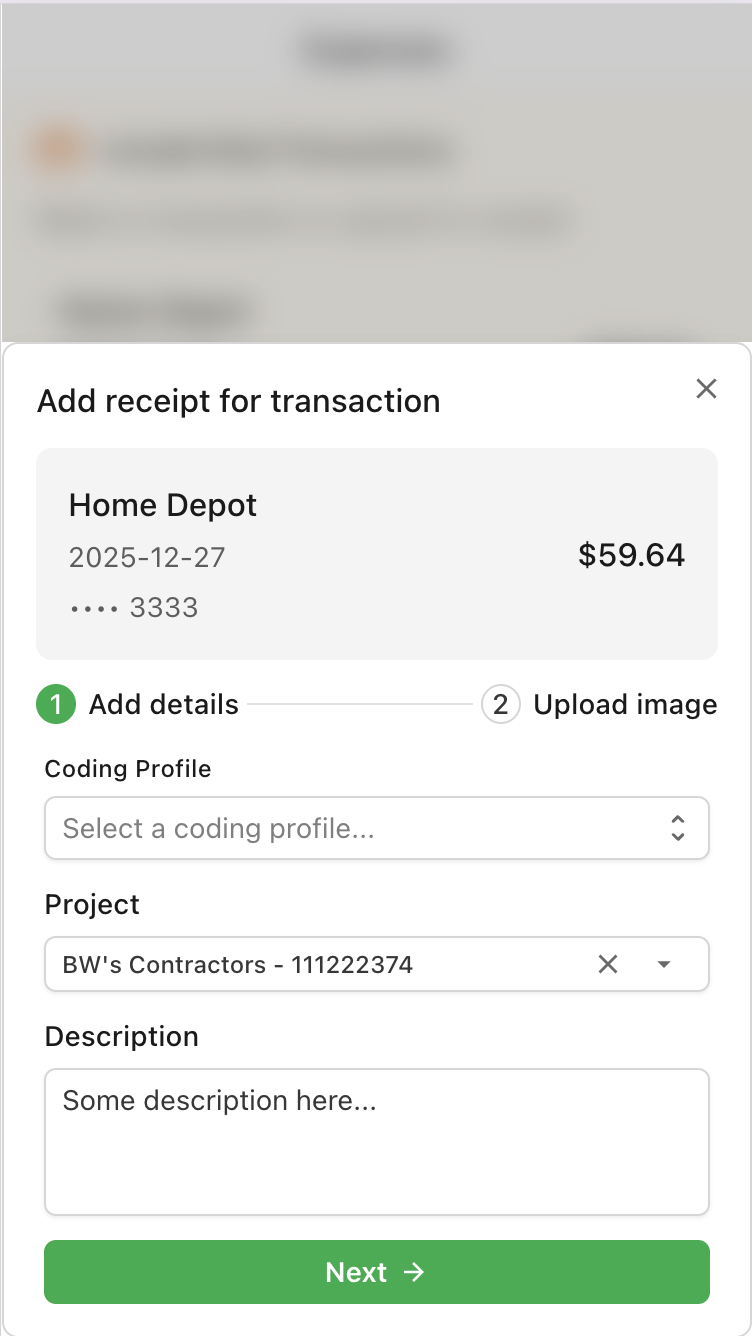Image resolution: width=752 pixels, height=1336 pixels.
Task: Click the up-down chevrons in Coding Profile
Action: [x=678, y=828]
